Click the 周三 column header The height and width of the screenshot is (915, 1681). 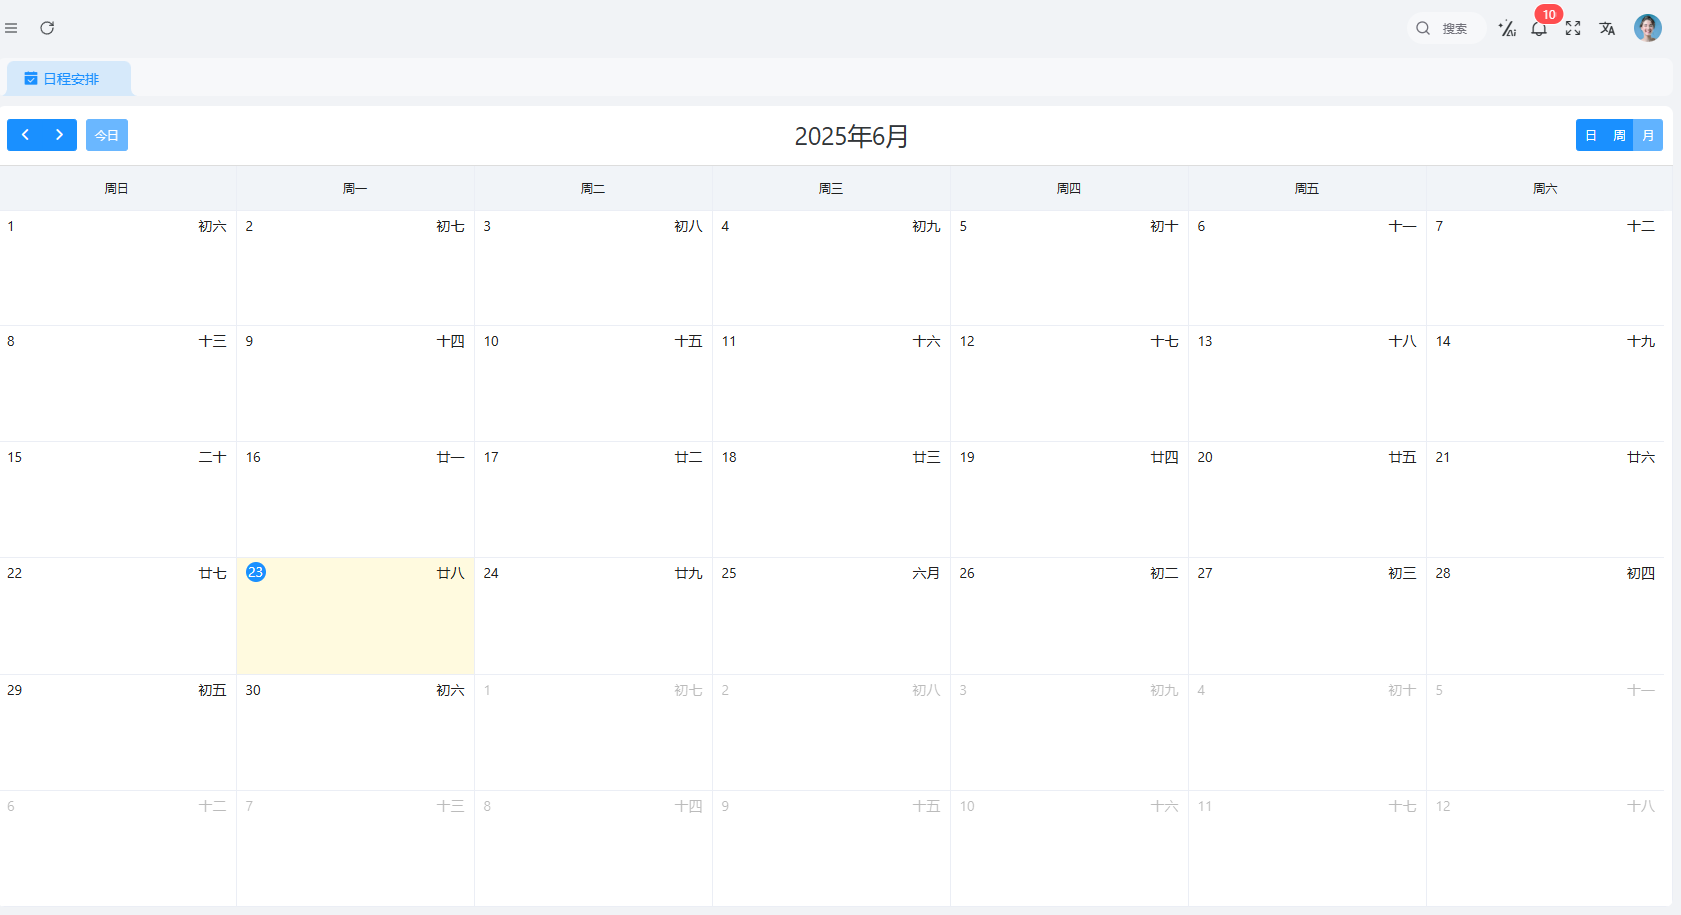[x=831, y=188]
